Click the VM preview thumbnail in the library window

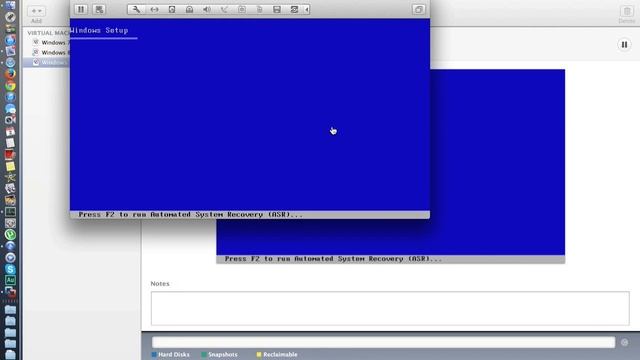pyautogui.click(x=497, y=167)
